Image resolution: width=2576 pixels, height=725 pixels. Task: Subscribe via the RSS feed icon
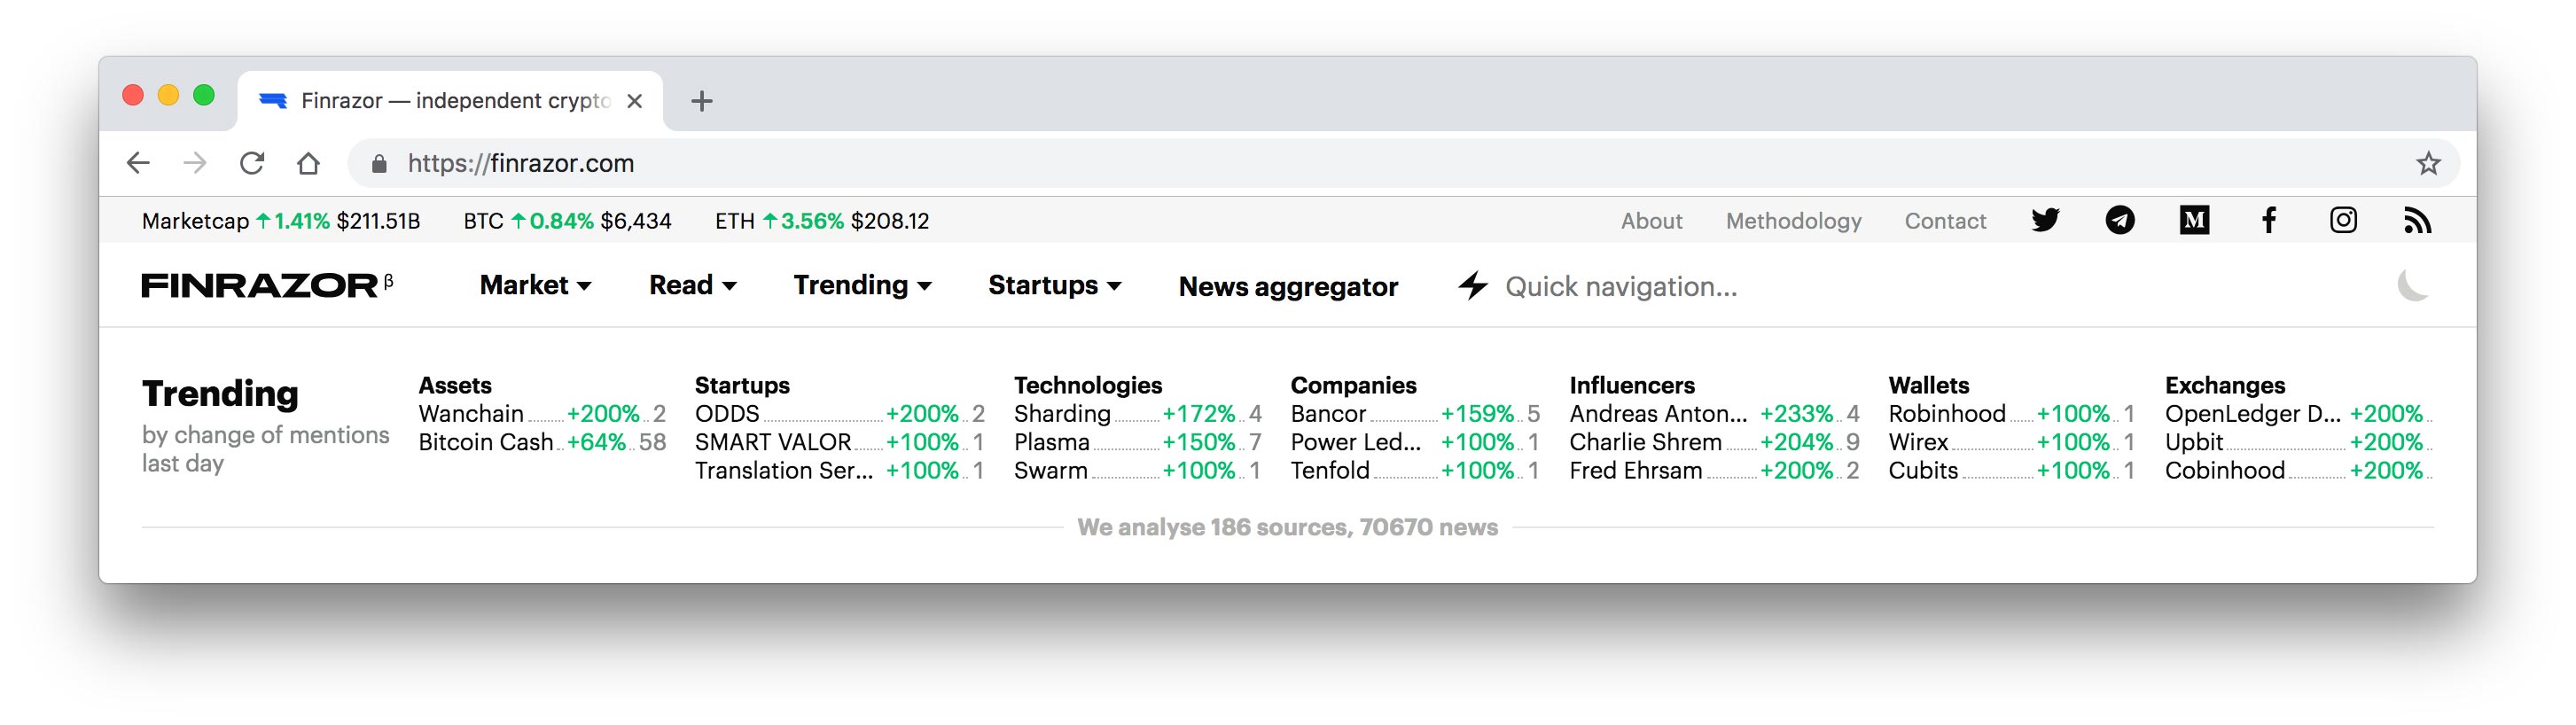tap(2417, 220)
